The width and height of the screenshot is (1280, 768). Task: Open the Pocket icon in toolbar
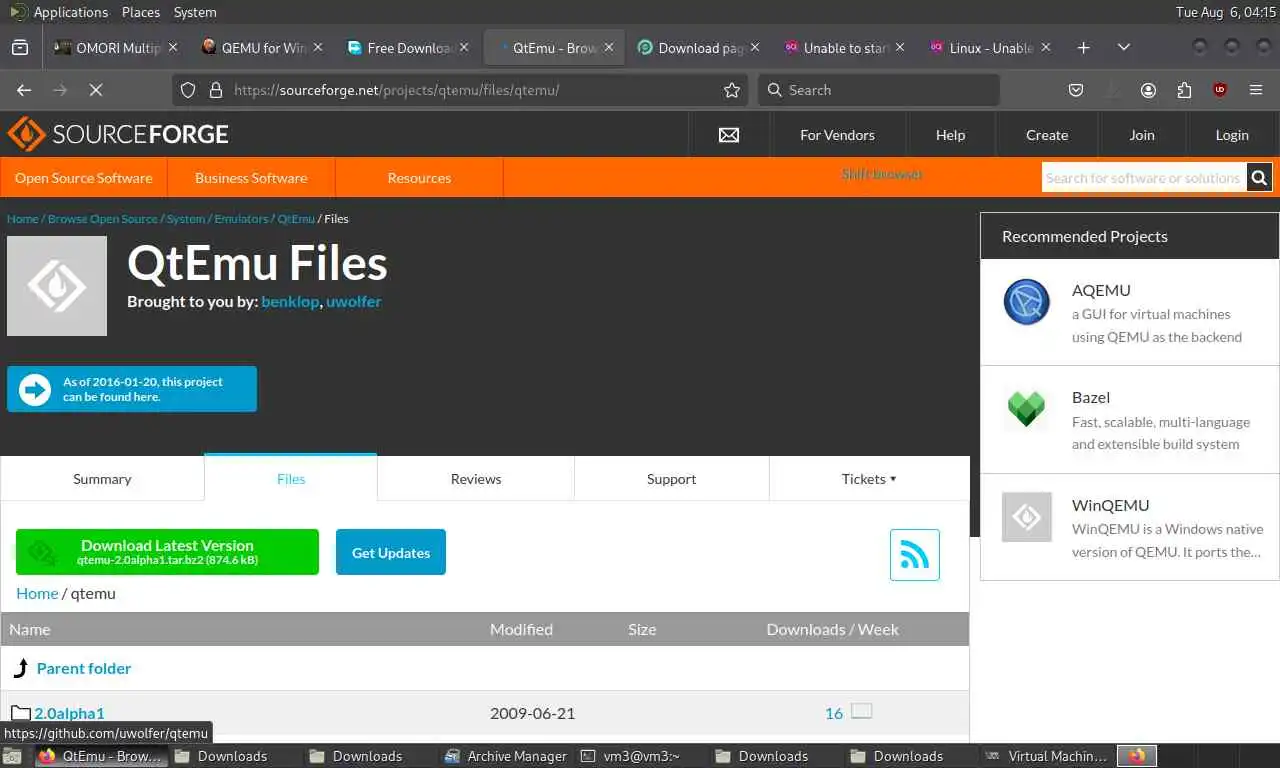pyautogui.click(x=1076, y=90)
